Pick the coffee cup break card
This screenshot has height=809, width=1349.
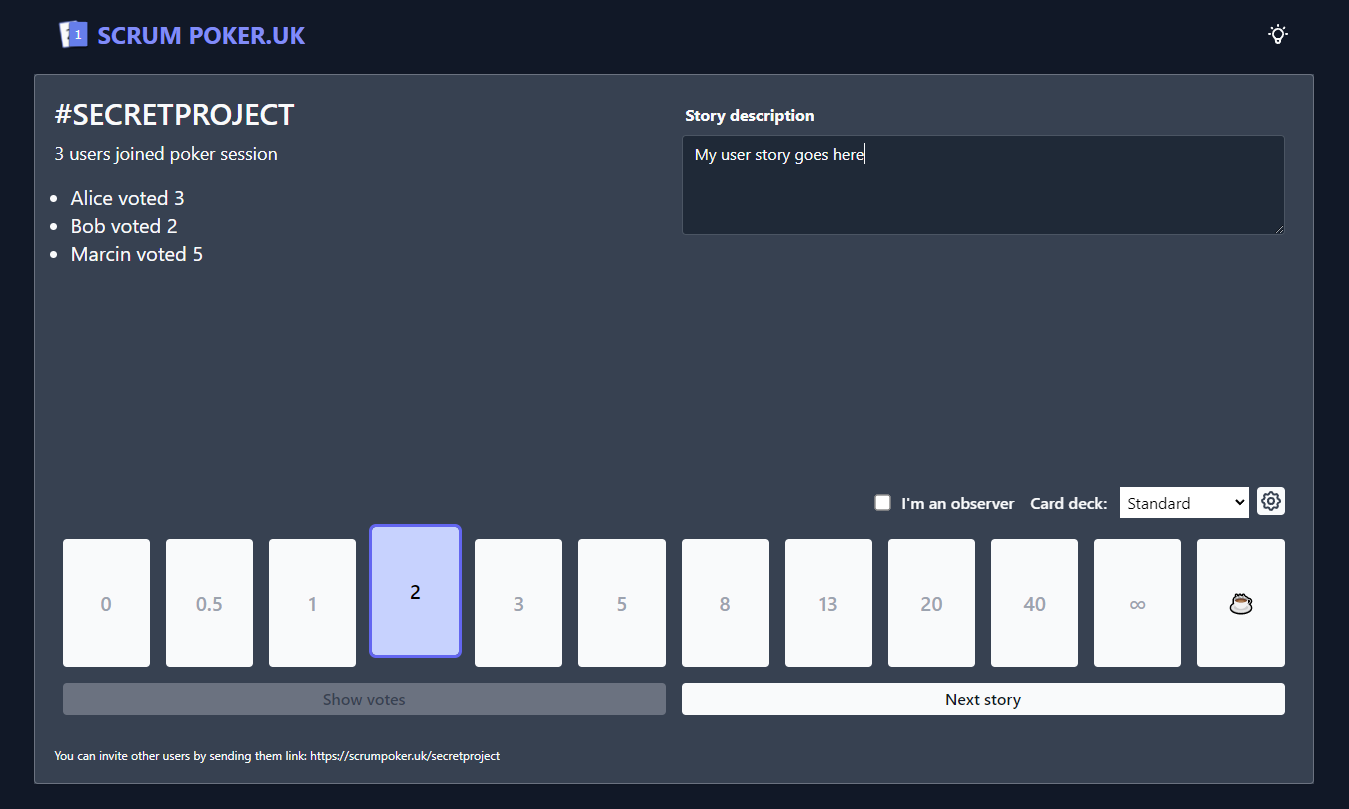click(1240, 603)
